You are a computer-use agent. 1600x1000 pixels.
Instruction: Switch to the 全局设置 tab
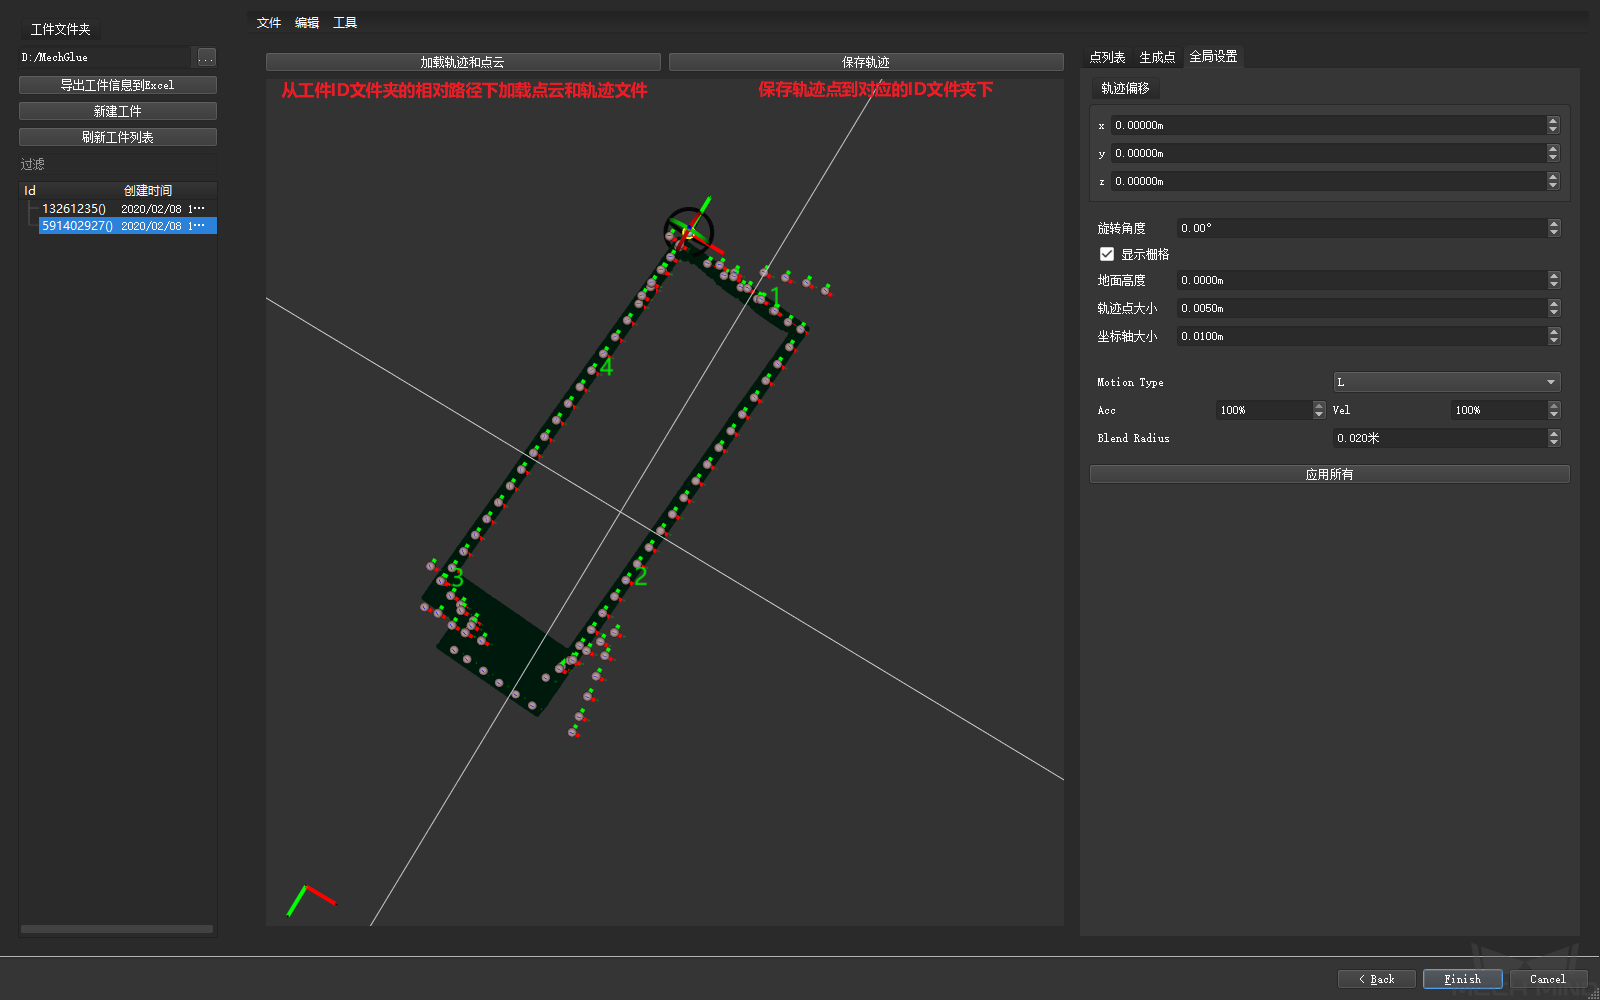[1213, 56]
